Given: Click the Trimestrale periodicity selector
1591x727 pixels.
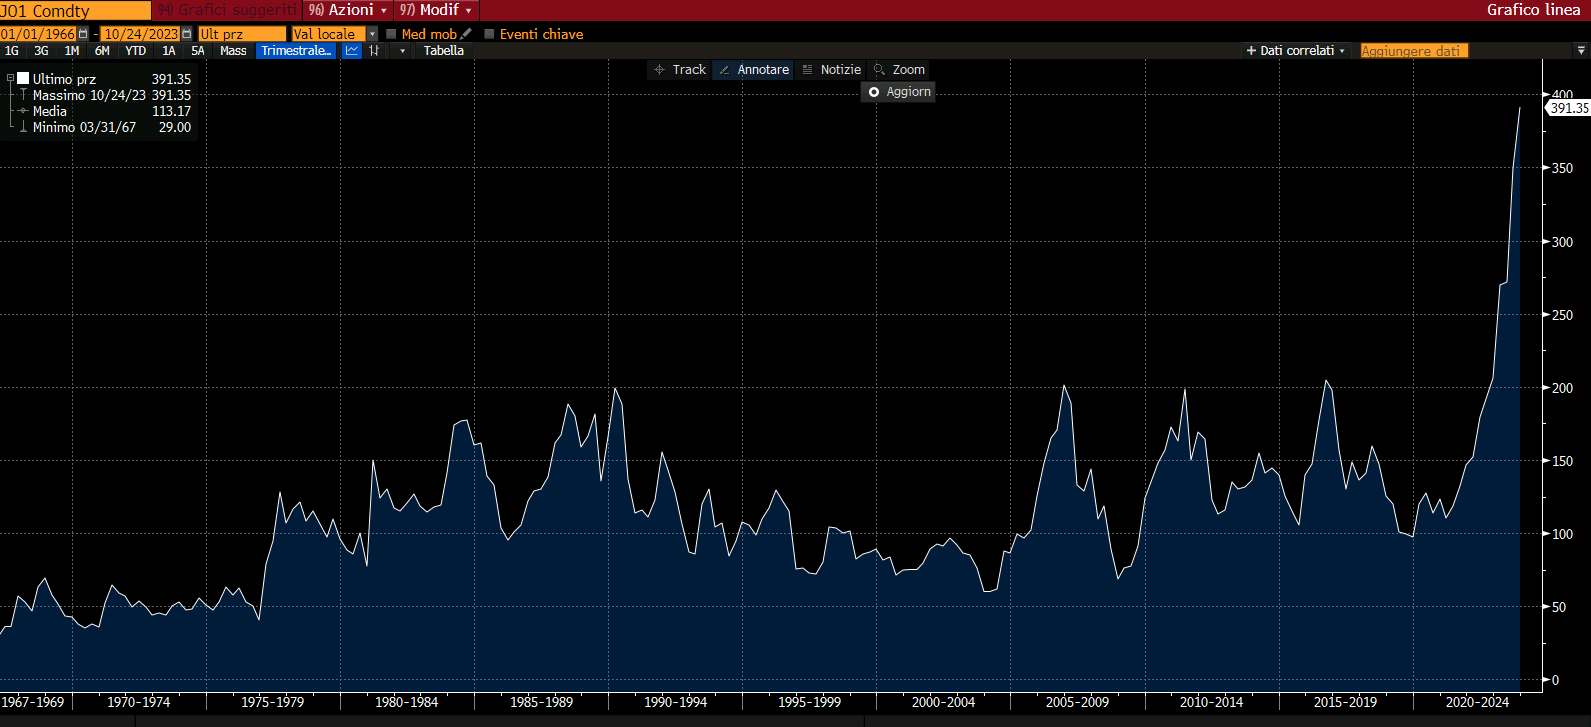Looking at the screenshot, I should point(296,51).
